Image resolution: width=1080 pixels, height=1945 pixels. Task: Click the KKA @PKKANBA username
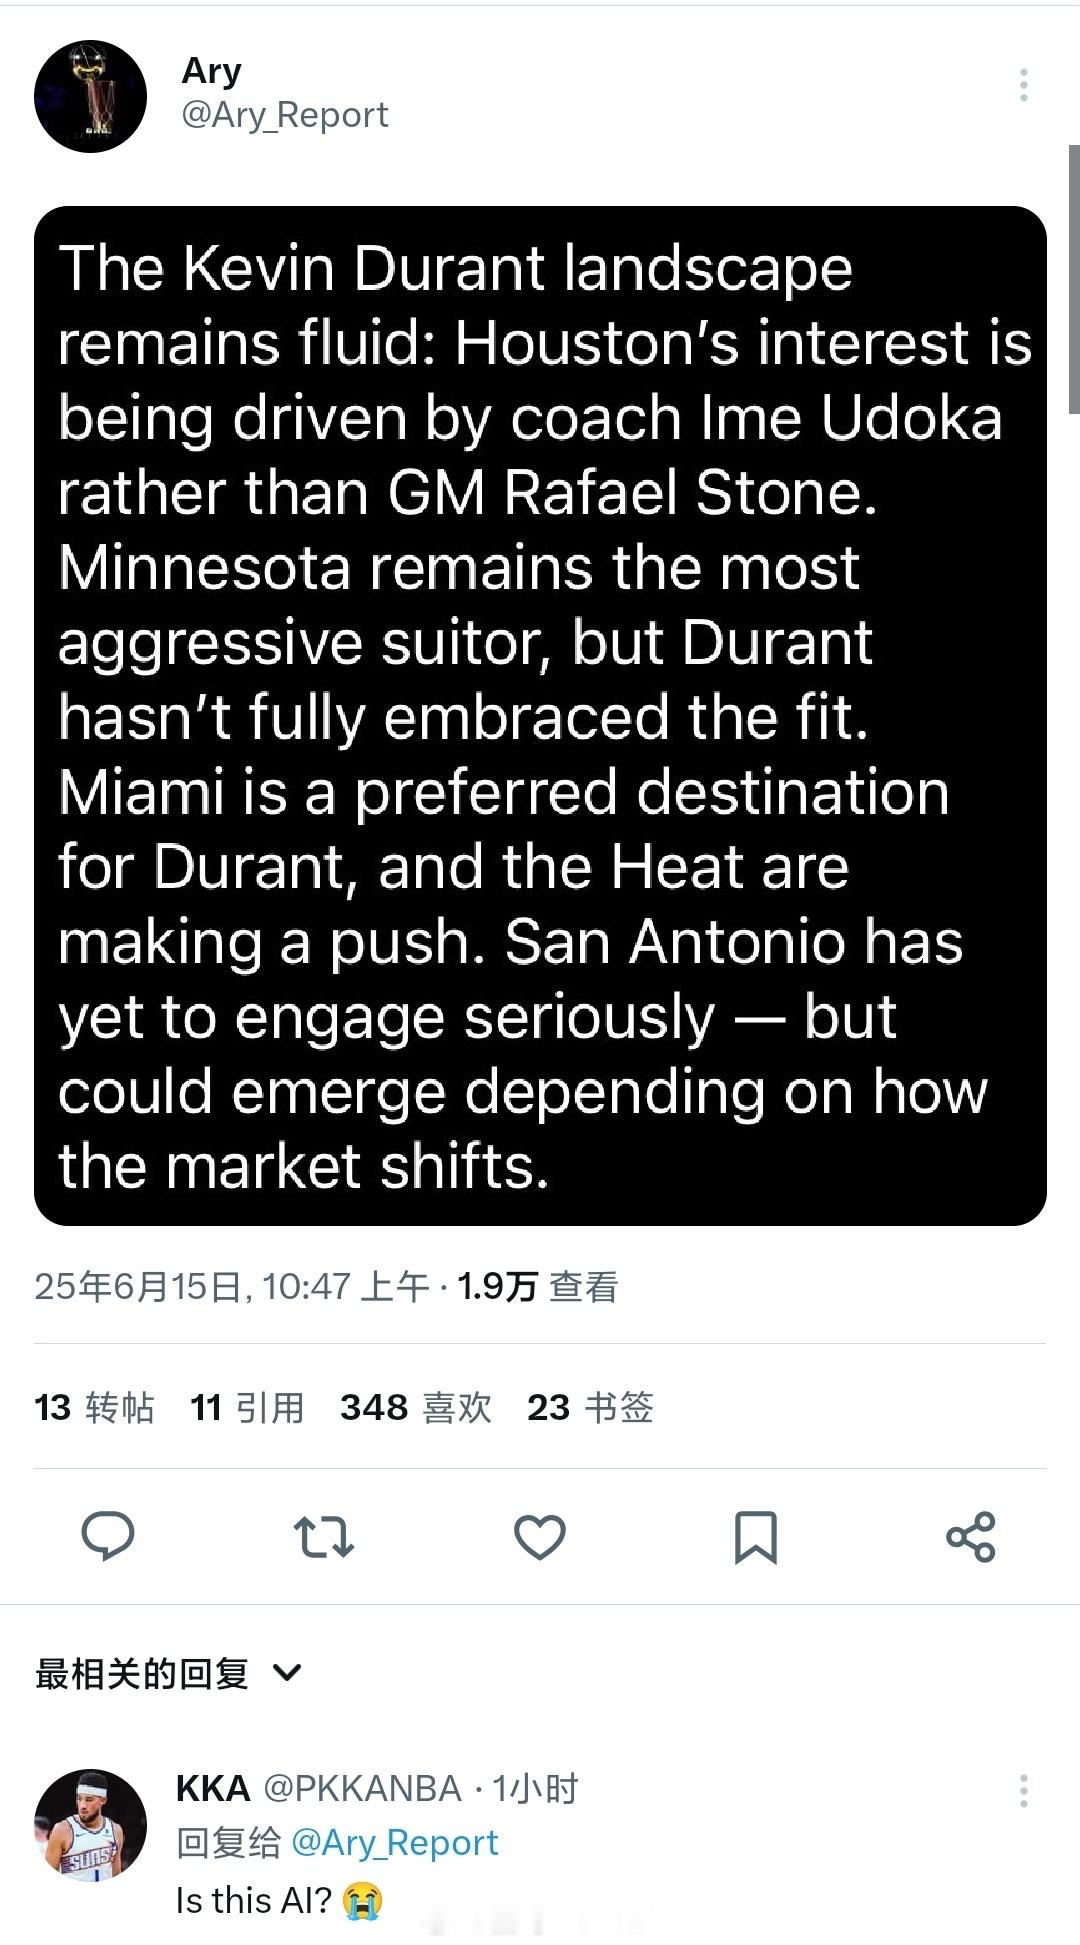pyautogui.click(x=318, y=1788)
